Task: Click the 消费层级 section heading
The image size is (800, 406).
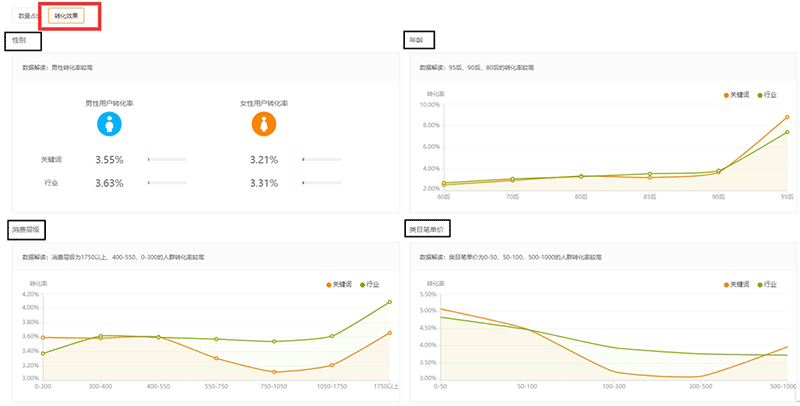Action: [25, 229]
